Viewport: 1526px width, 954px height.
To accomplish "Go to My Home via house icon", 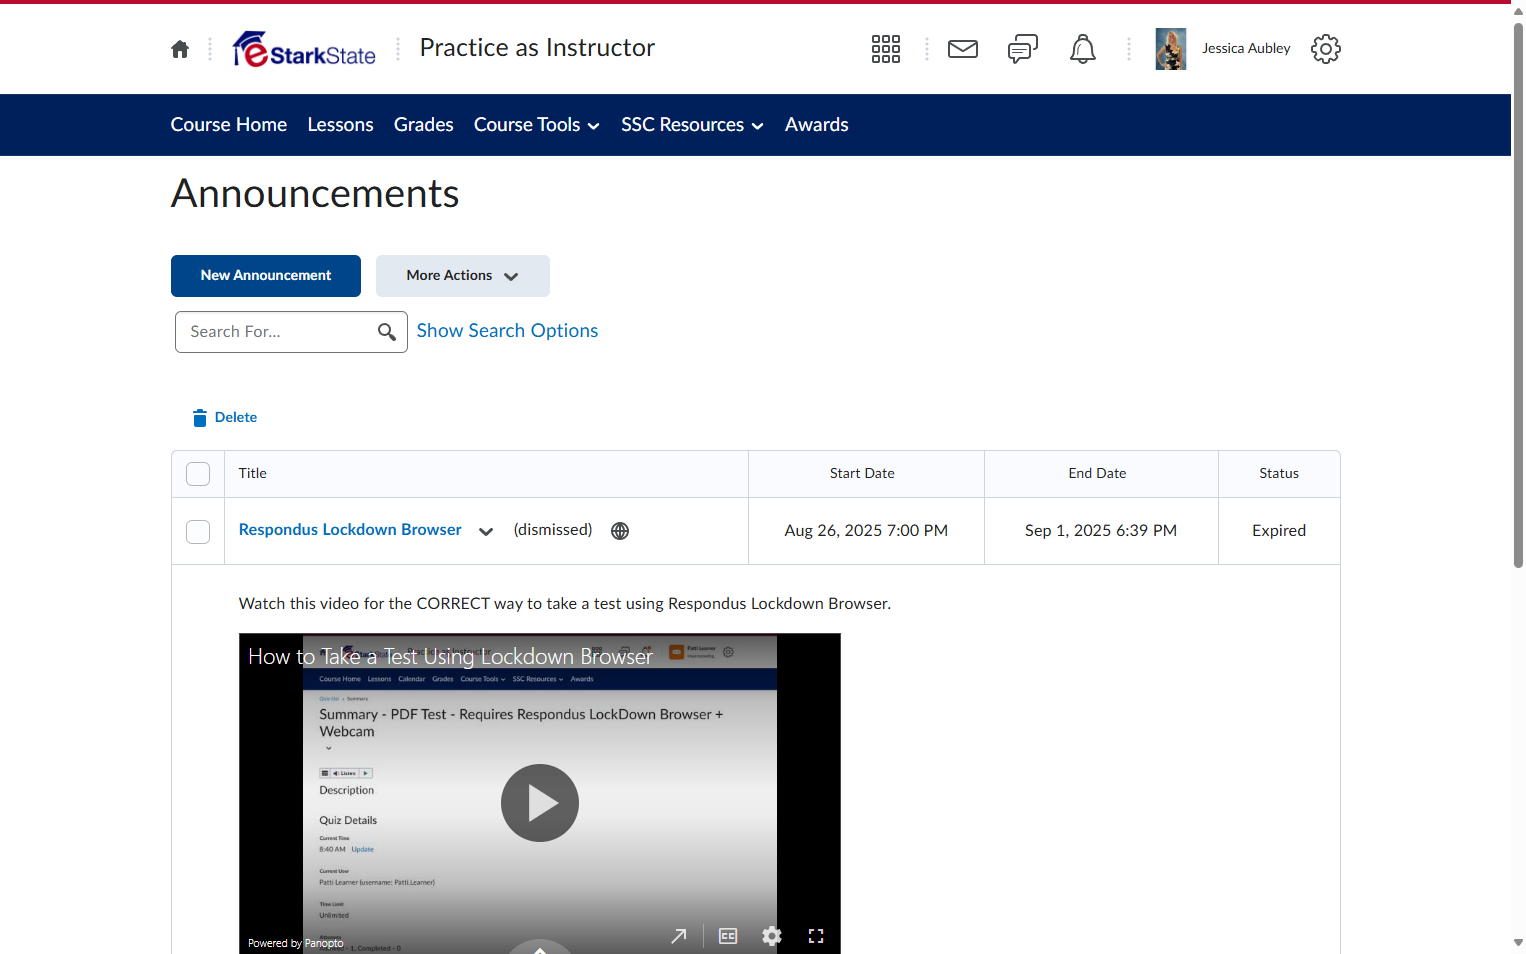I will pos(180,49).
